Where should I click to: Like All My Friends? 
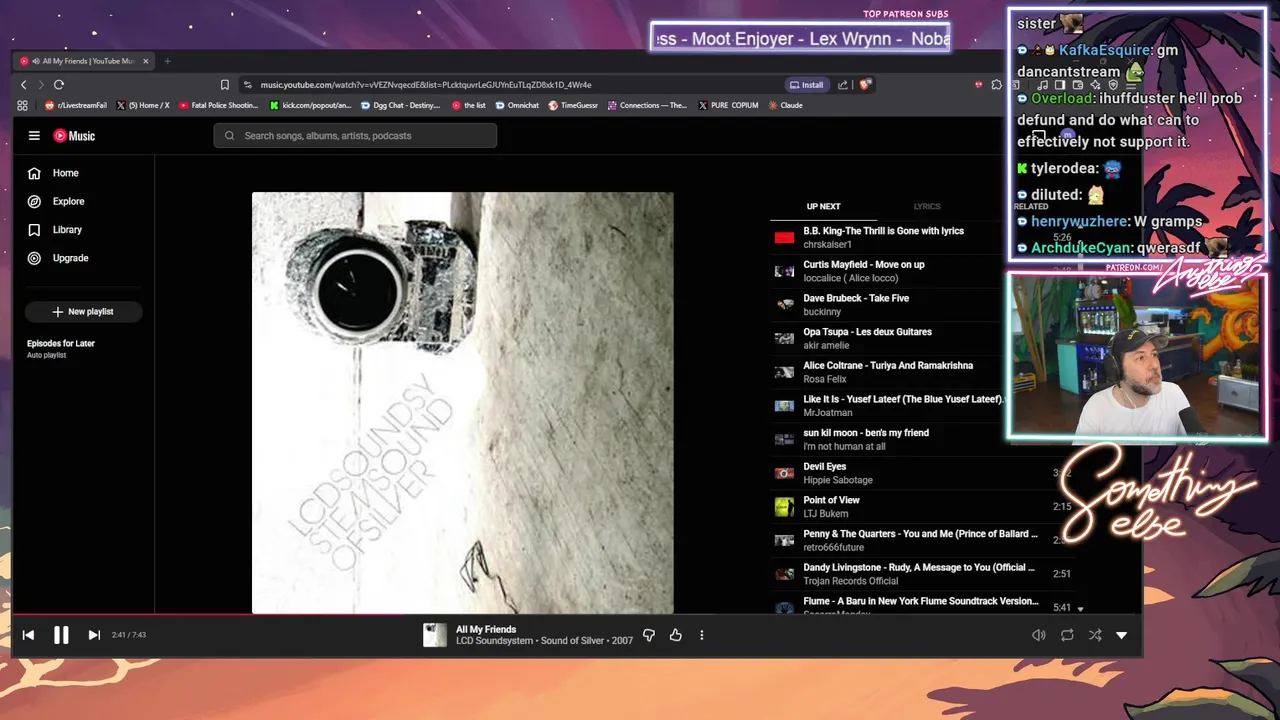[676, 635]
